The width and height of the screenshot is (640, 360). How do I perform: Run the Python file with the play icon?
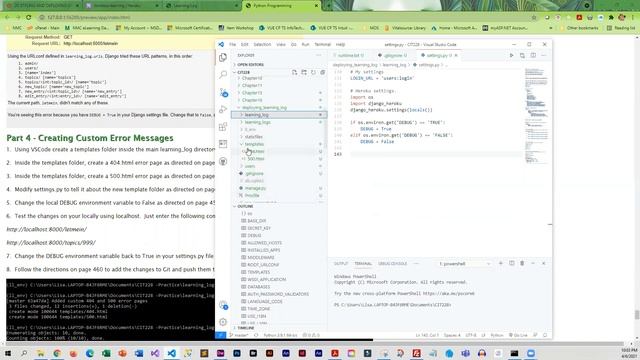coord(511,55)
